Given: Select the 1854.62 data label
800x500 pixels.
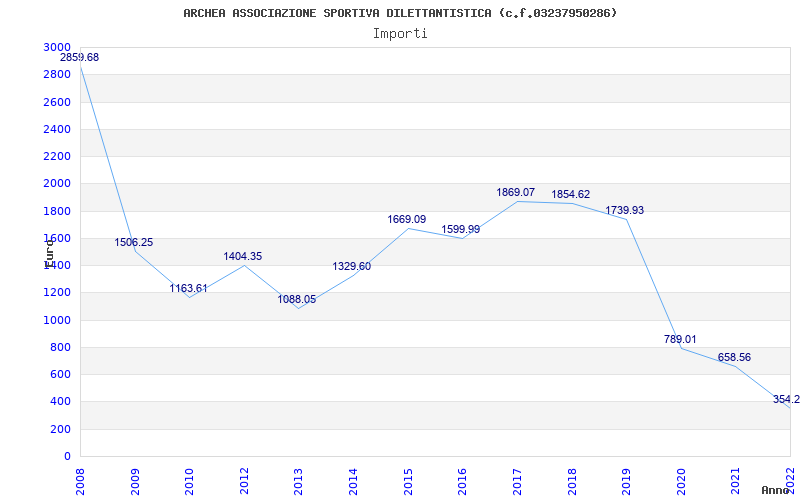Looking at the screenshot, I should (570, 195).
